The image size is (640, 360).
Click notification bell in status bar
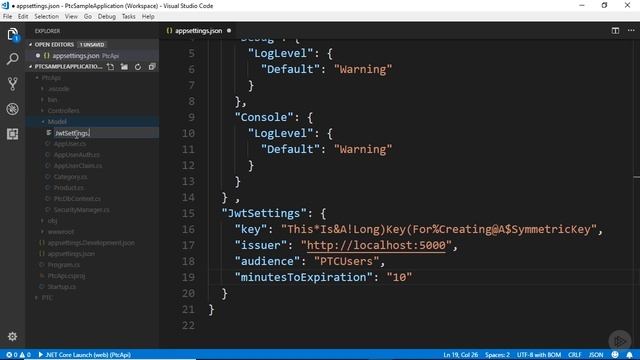[x=629, y=355]
